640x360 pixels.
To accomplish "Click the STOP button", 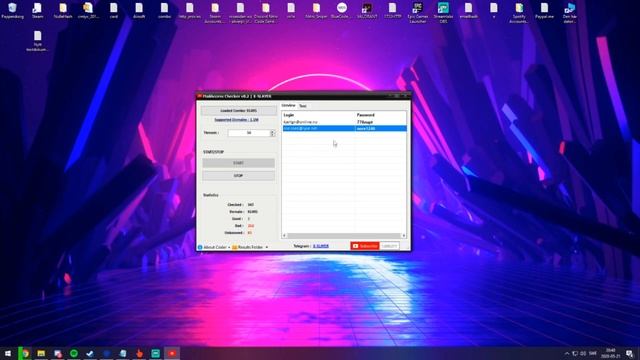I will tap(238, 176).
